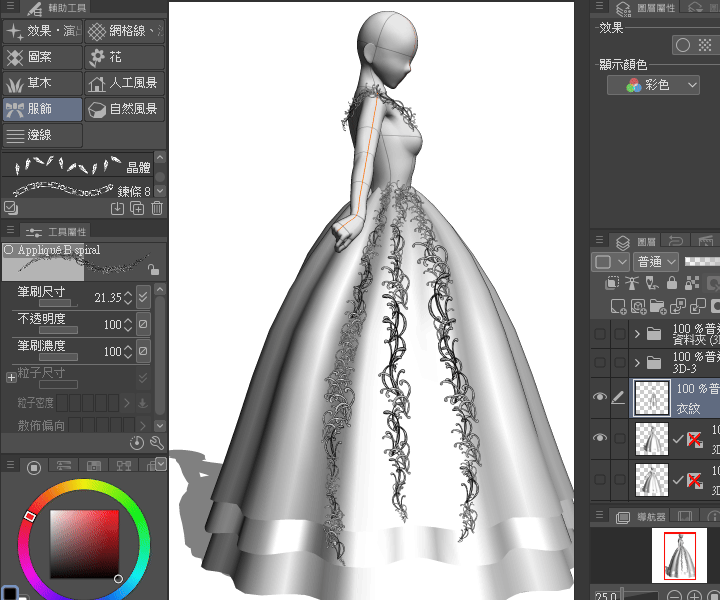720x600 pixels.
Task: Select the black main color swatch
Action: pyautogui.click(x=9, y=593)
